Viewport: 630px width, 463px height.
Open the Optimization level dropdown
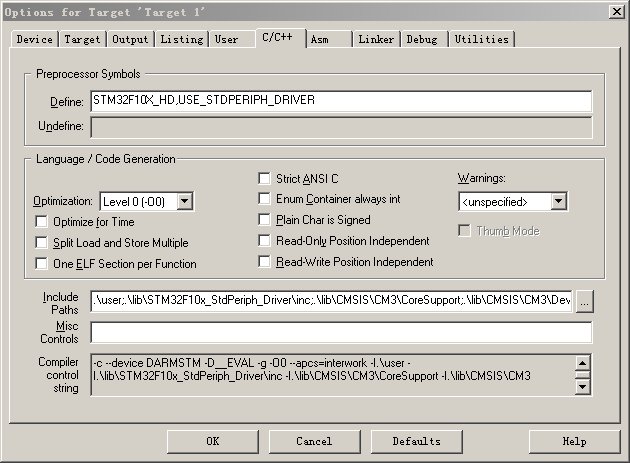185,201
